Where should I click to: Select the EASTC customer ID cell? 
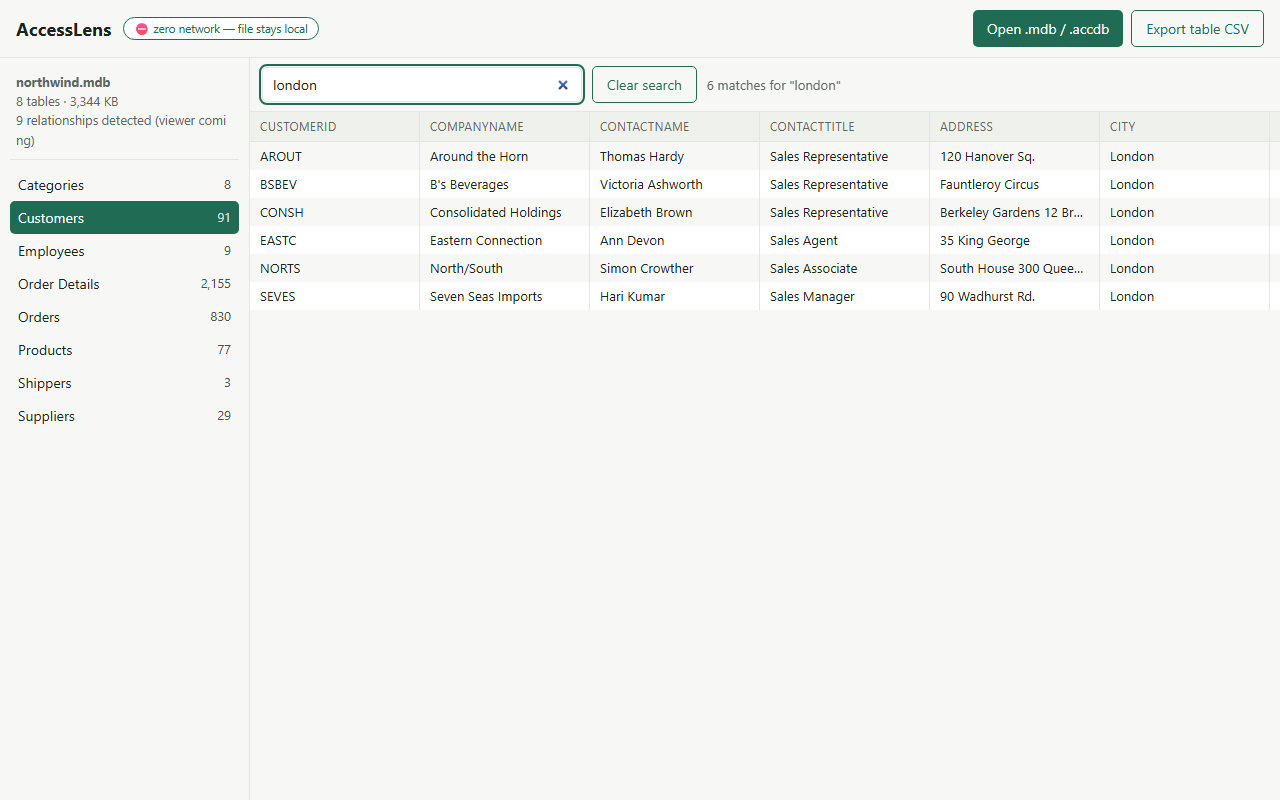point(335,240)
